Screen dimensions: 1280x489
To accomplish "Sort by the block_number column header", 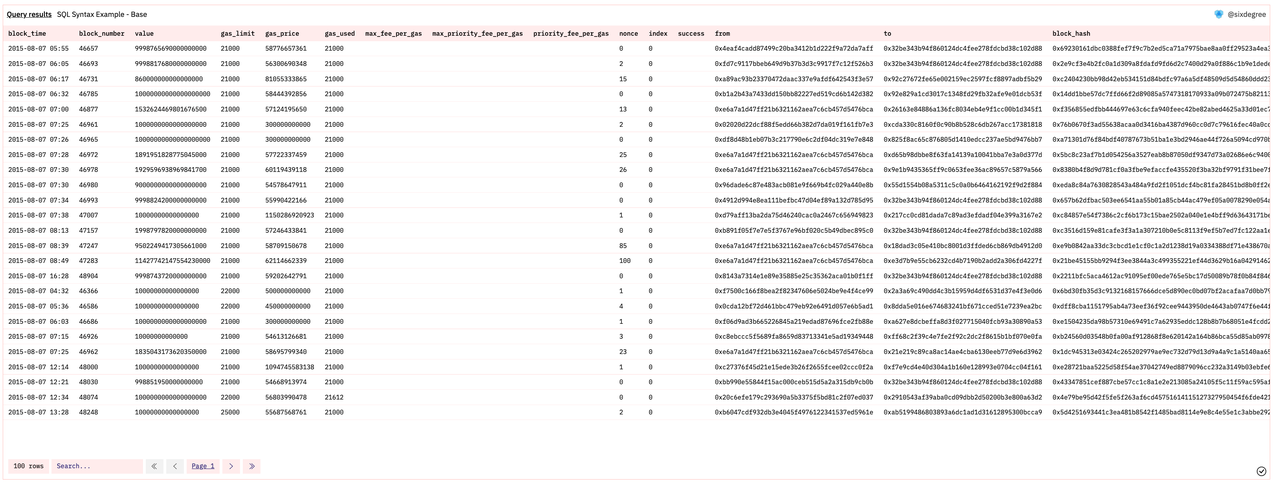I will click(x=102, y=33).
